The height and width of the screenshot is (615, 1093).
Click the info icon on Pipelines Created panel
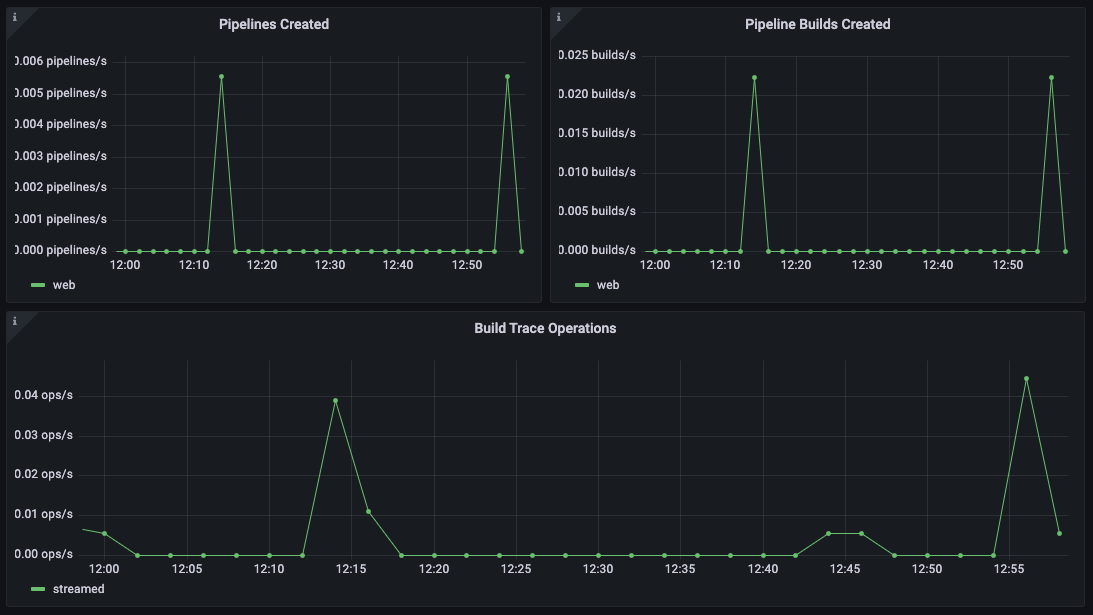[13, 15]
